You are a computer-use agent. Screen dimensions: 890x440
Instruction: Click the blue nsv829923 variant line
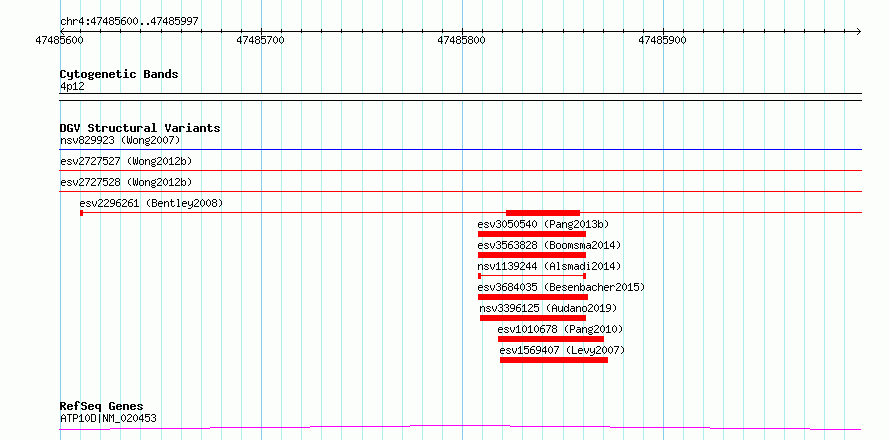click(x=461, y=150)
